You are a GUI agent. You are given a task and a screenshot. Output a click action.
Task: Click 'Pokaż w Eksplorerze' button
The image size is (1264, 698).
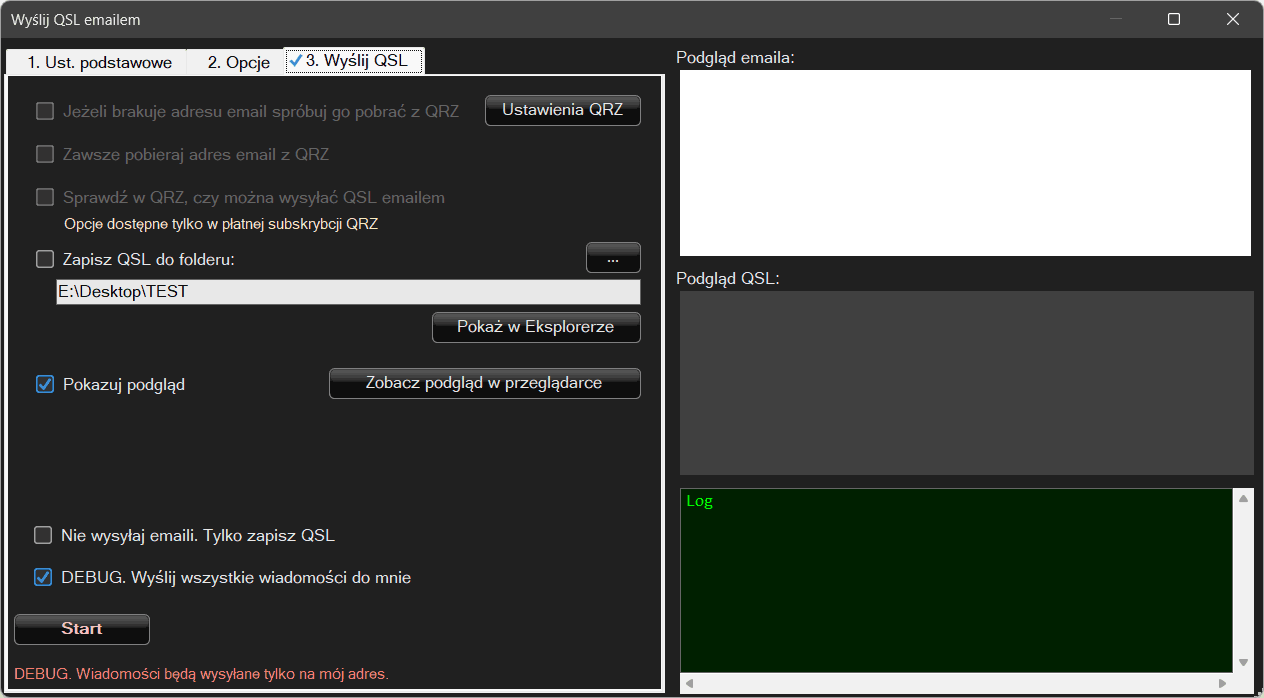coord(535,327)
